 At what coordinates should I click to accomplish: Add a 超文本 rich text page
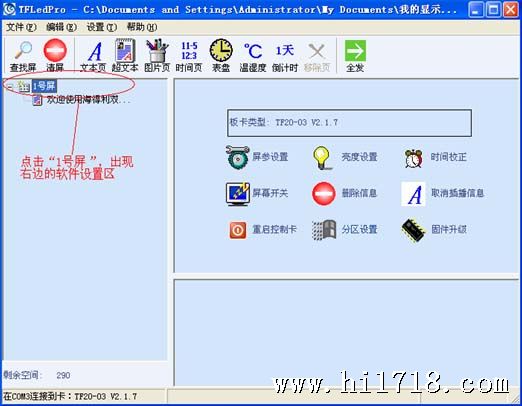[x=125, y=55]
